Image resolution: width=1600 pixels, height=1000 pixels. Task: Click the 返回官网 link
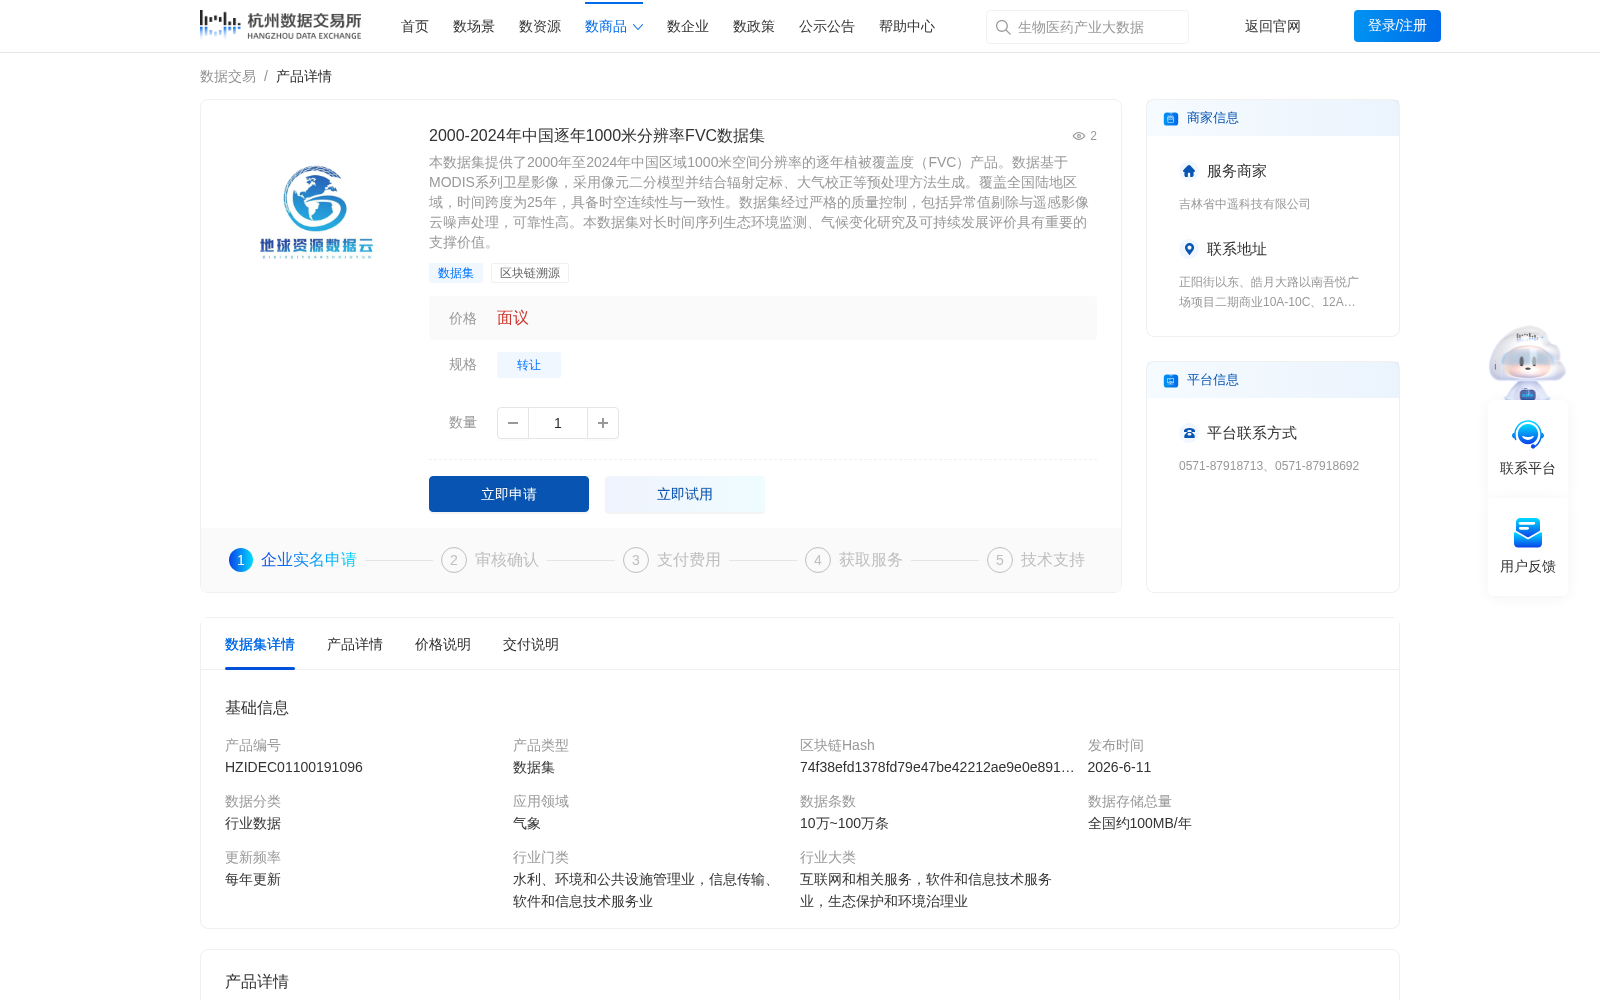pos(1273,26)
